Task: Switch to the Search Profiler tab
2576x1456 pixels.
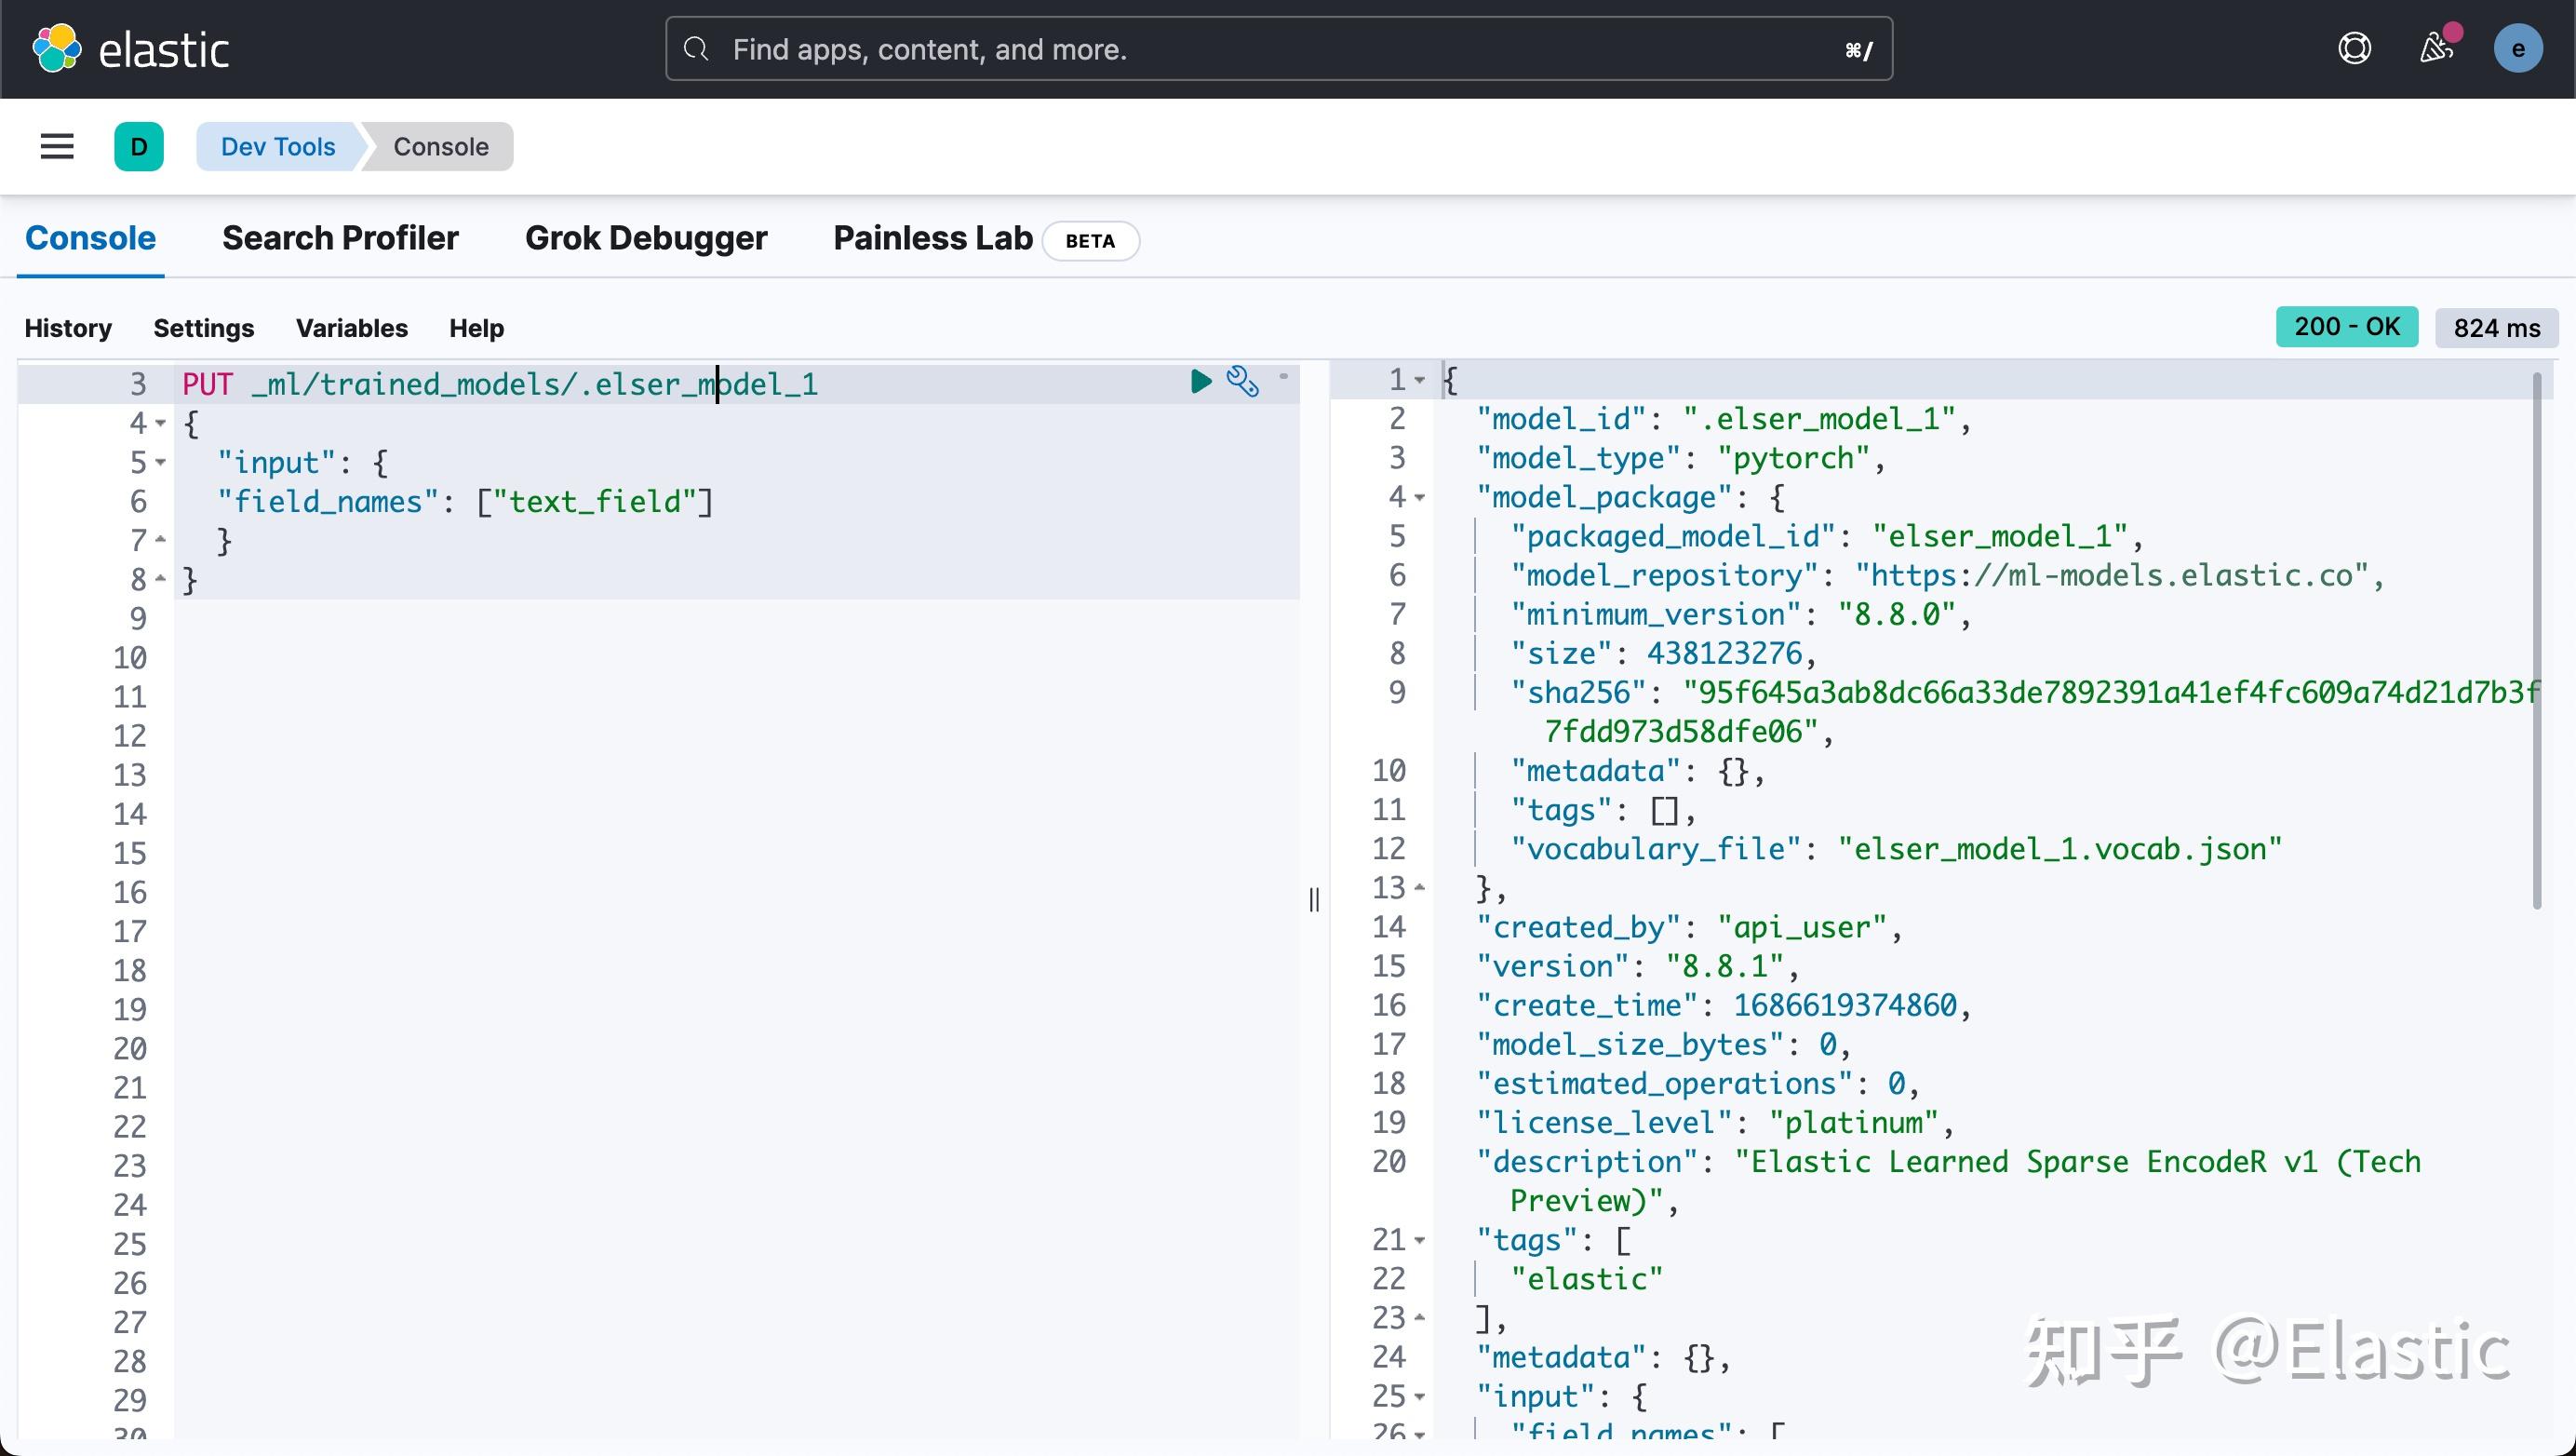Action: coord(341,238)
